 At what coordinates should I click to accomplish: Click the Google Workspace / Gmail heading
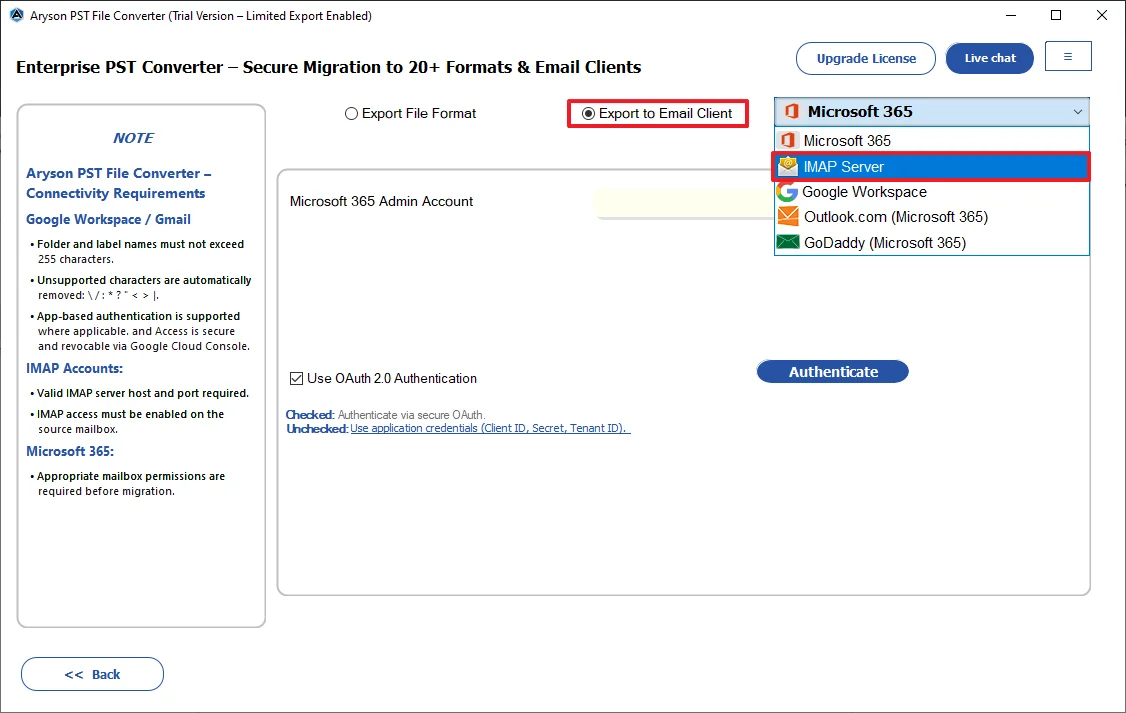tap(108, 219)
